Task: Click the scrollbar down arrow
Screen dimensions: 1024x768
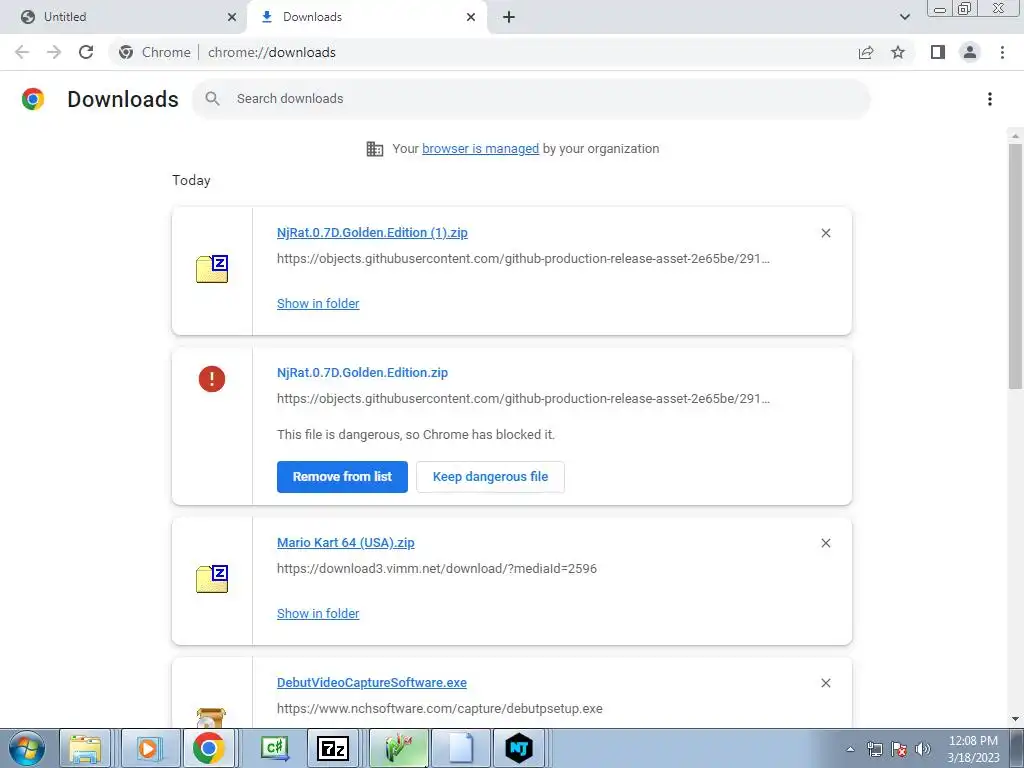Action: pyautogui.click(x=1015, y=719)
